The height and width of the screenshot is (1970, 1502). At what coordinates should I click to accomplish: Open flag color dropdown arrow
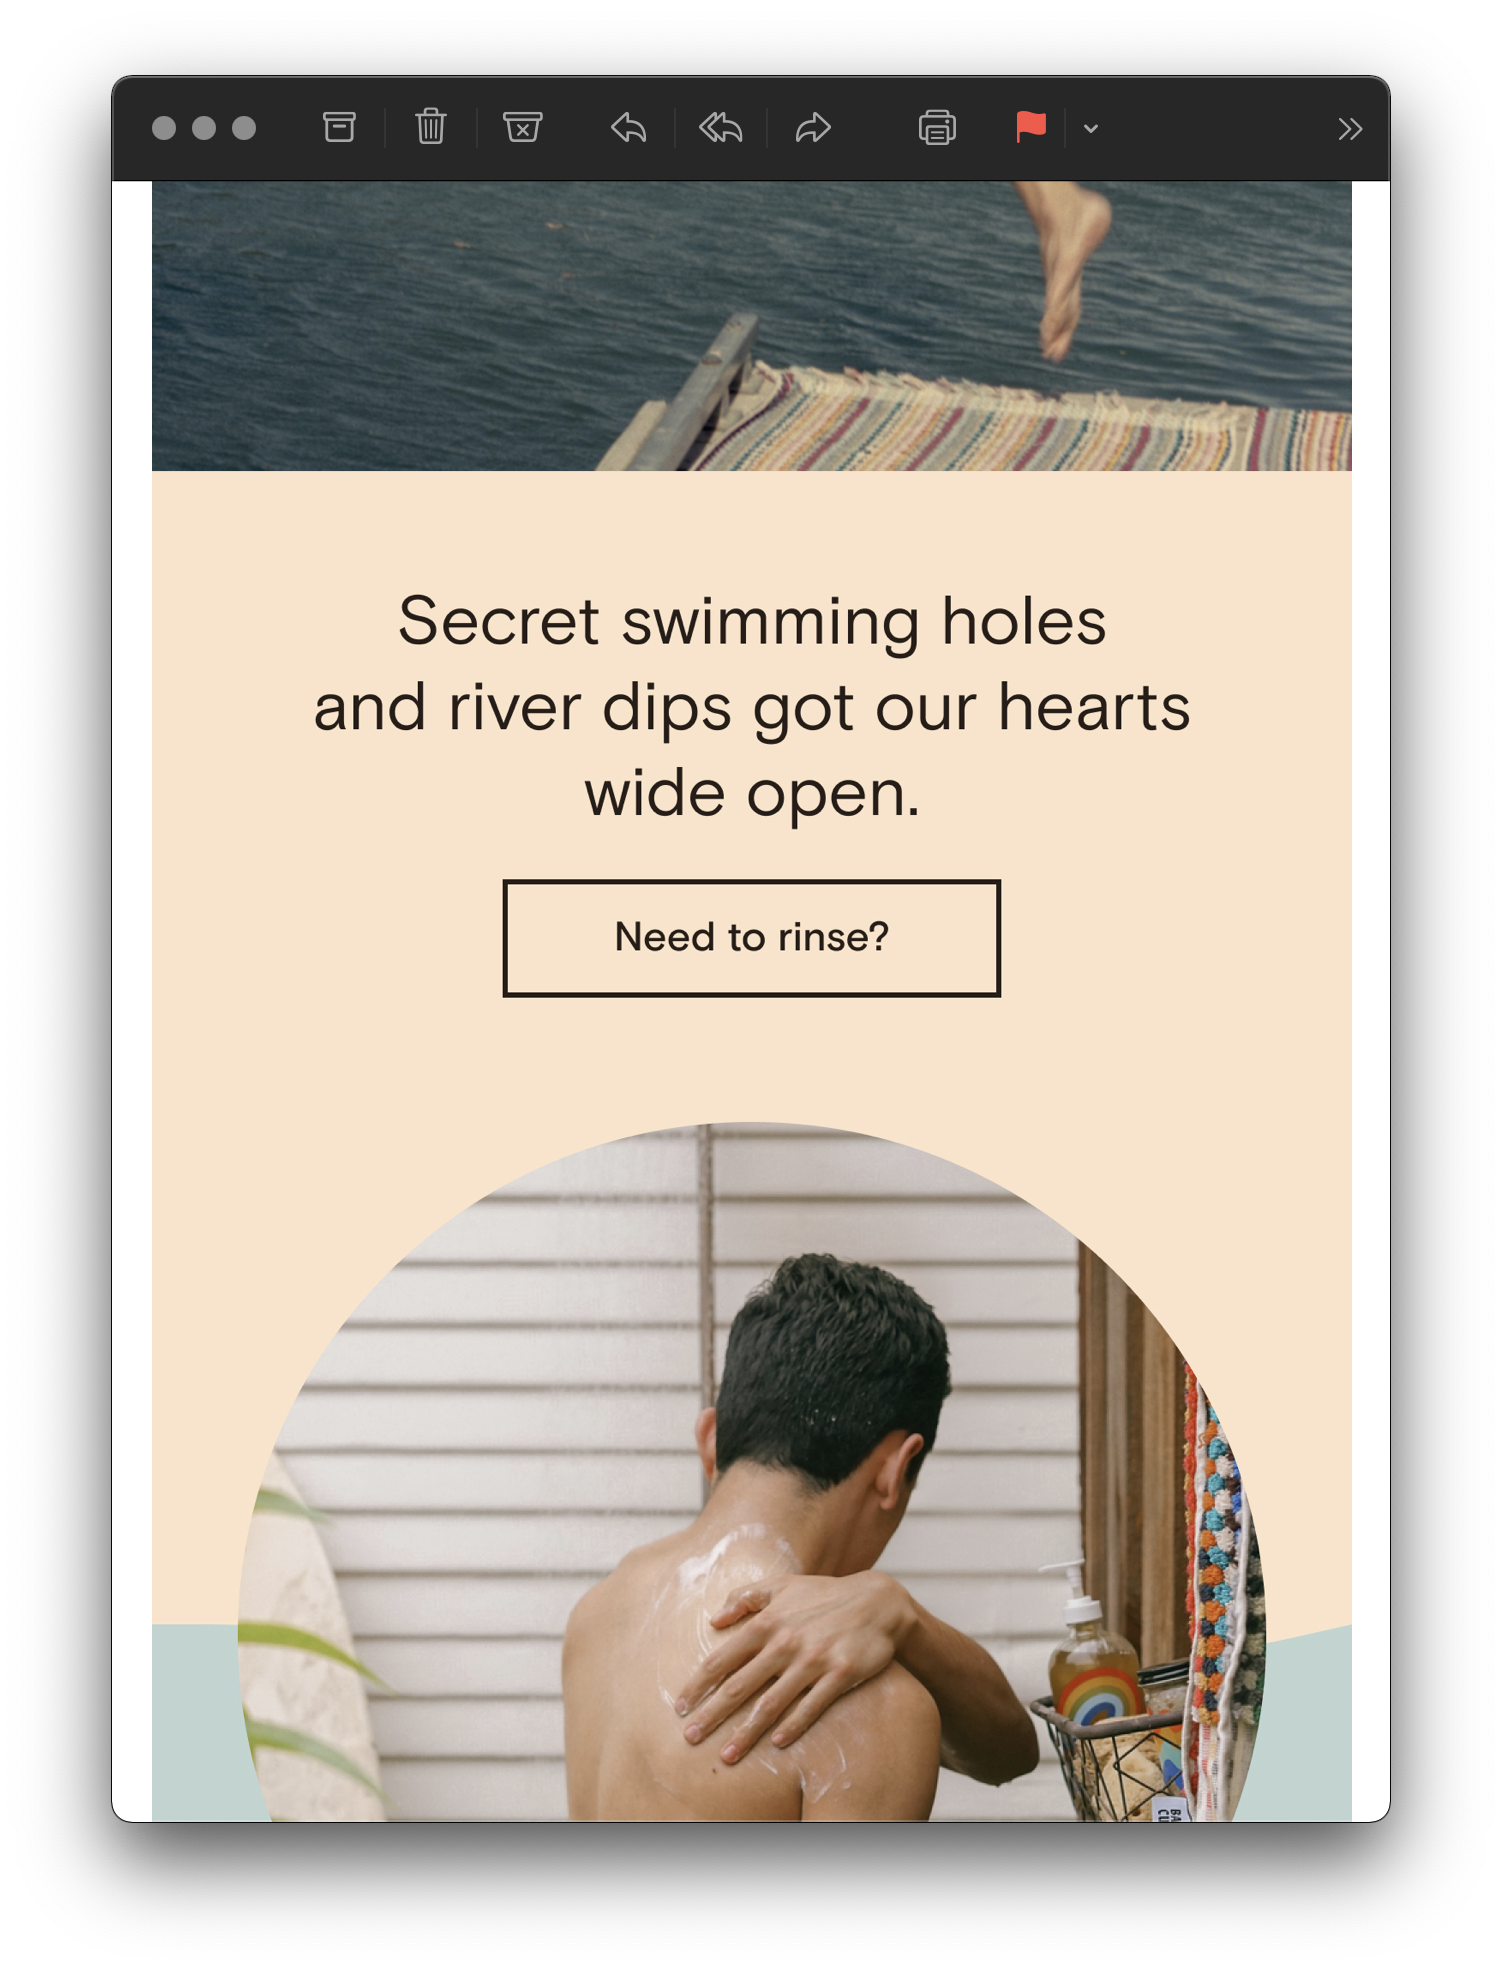tap(1091, 128)
